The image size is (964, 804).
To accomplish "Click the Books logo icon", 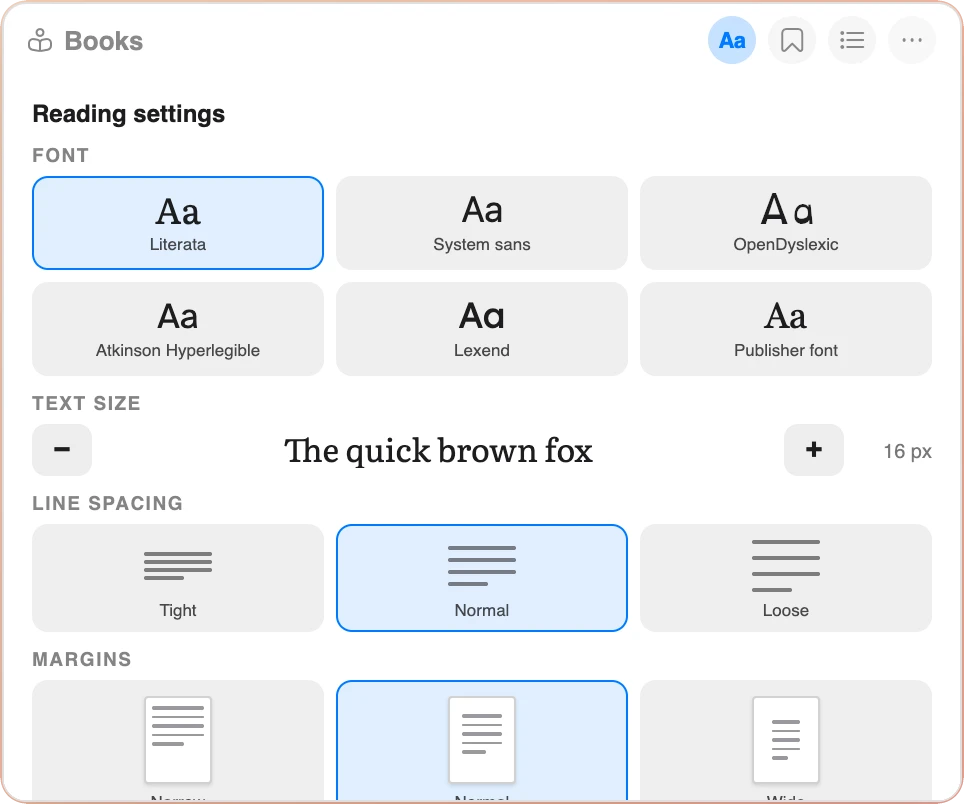I will click(x=40, y=41).
